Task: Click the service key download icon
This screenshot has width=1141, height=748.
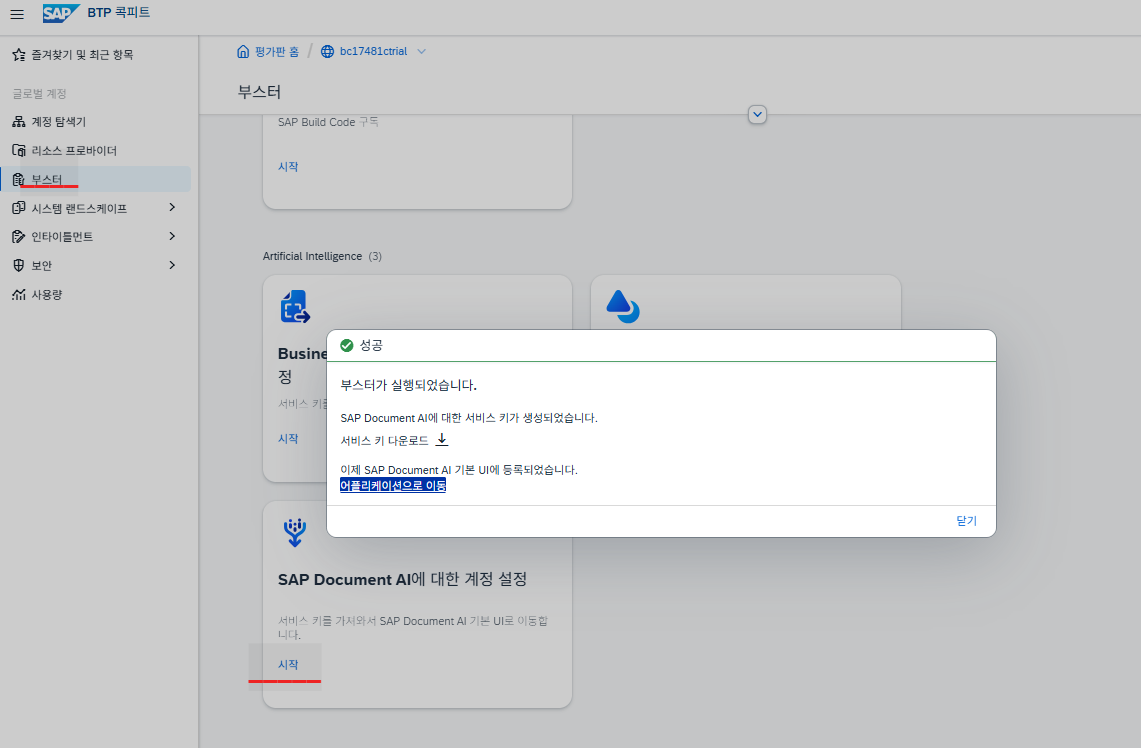Action: pyautogui.click(x=442, y=439)
